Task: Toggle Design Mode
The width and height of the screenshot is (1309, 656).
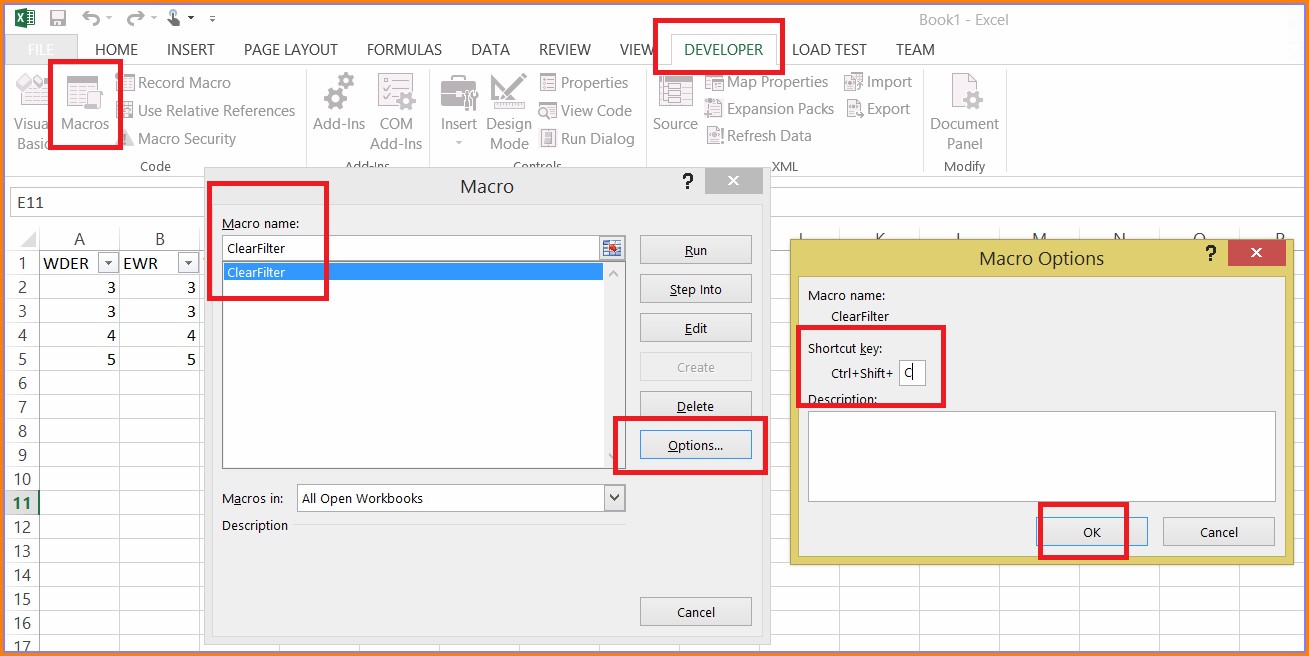Action: 509,112
